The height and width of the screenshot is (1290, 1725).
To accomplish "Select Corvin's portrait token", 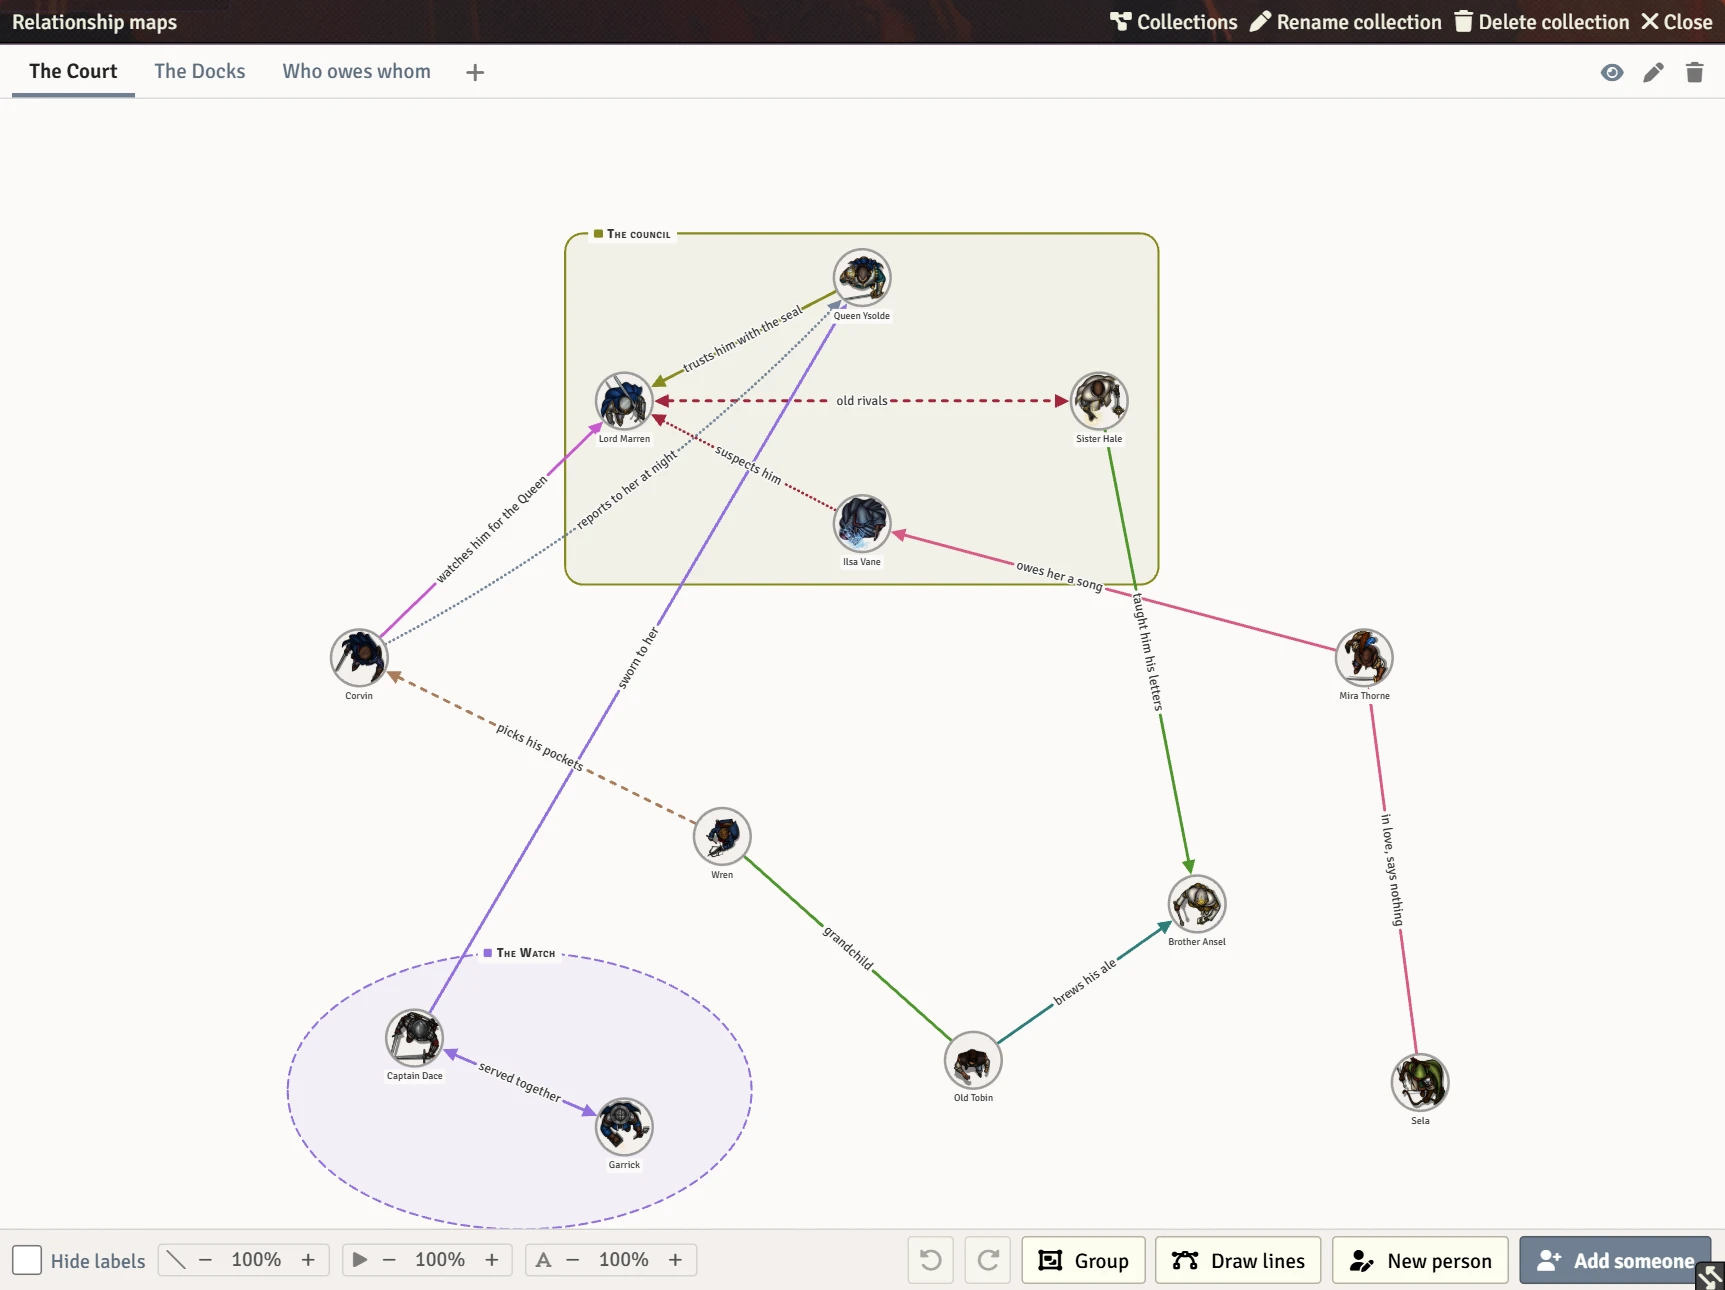I will [x=359, y=658].
